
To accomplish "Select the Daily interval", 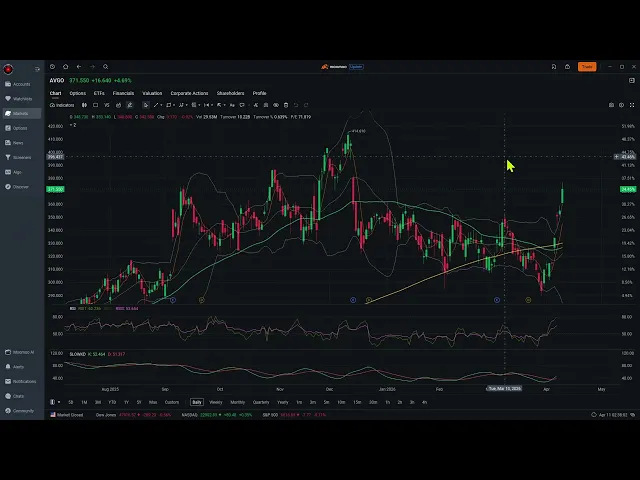I will click(197, 402).
